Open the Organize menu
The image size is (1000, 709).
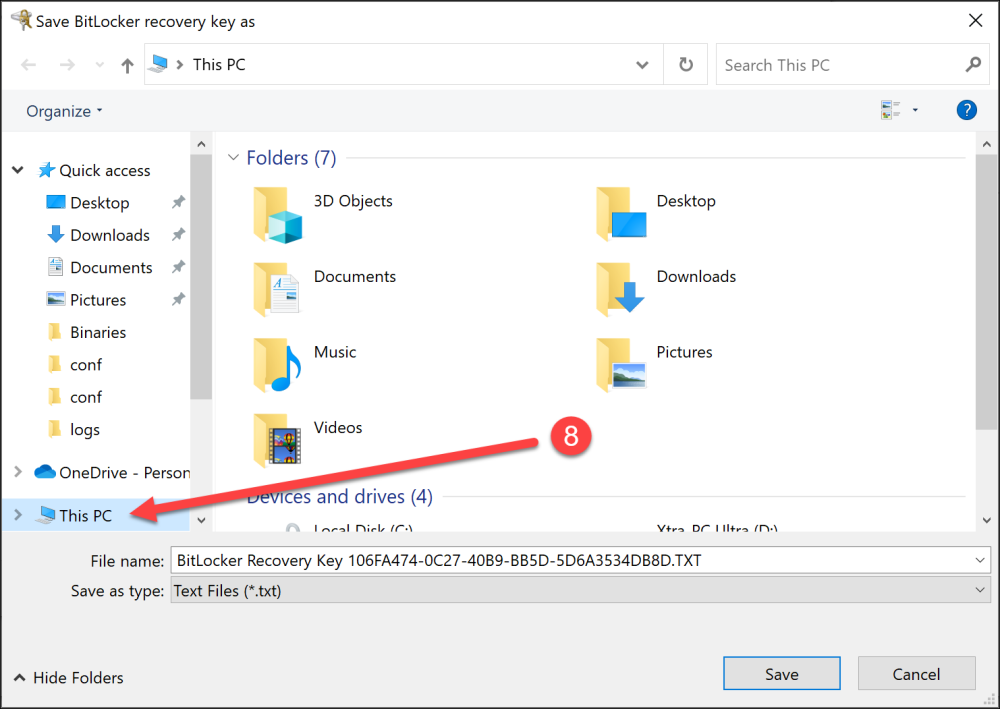[58, 110]
